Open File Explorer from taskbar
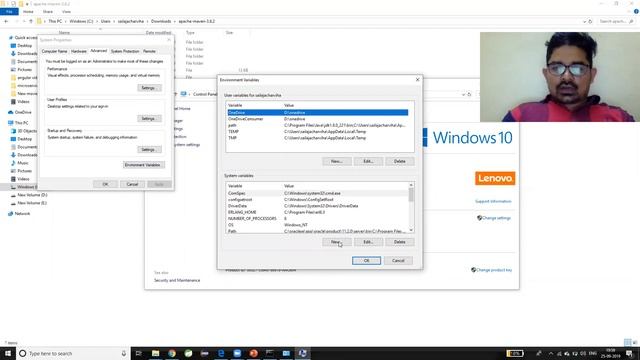 (155, 353)
